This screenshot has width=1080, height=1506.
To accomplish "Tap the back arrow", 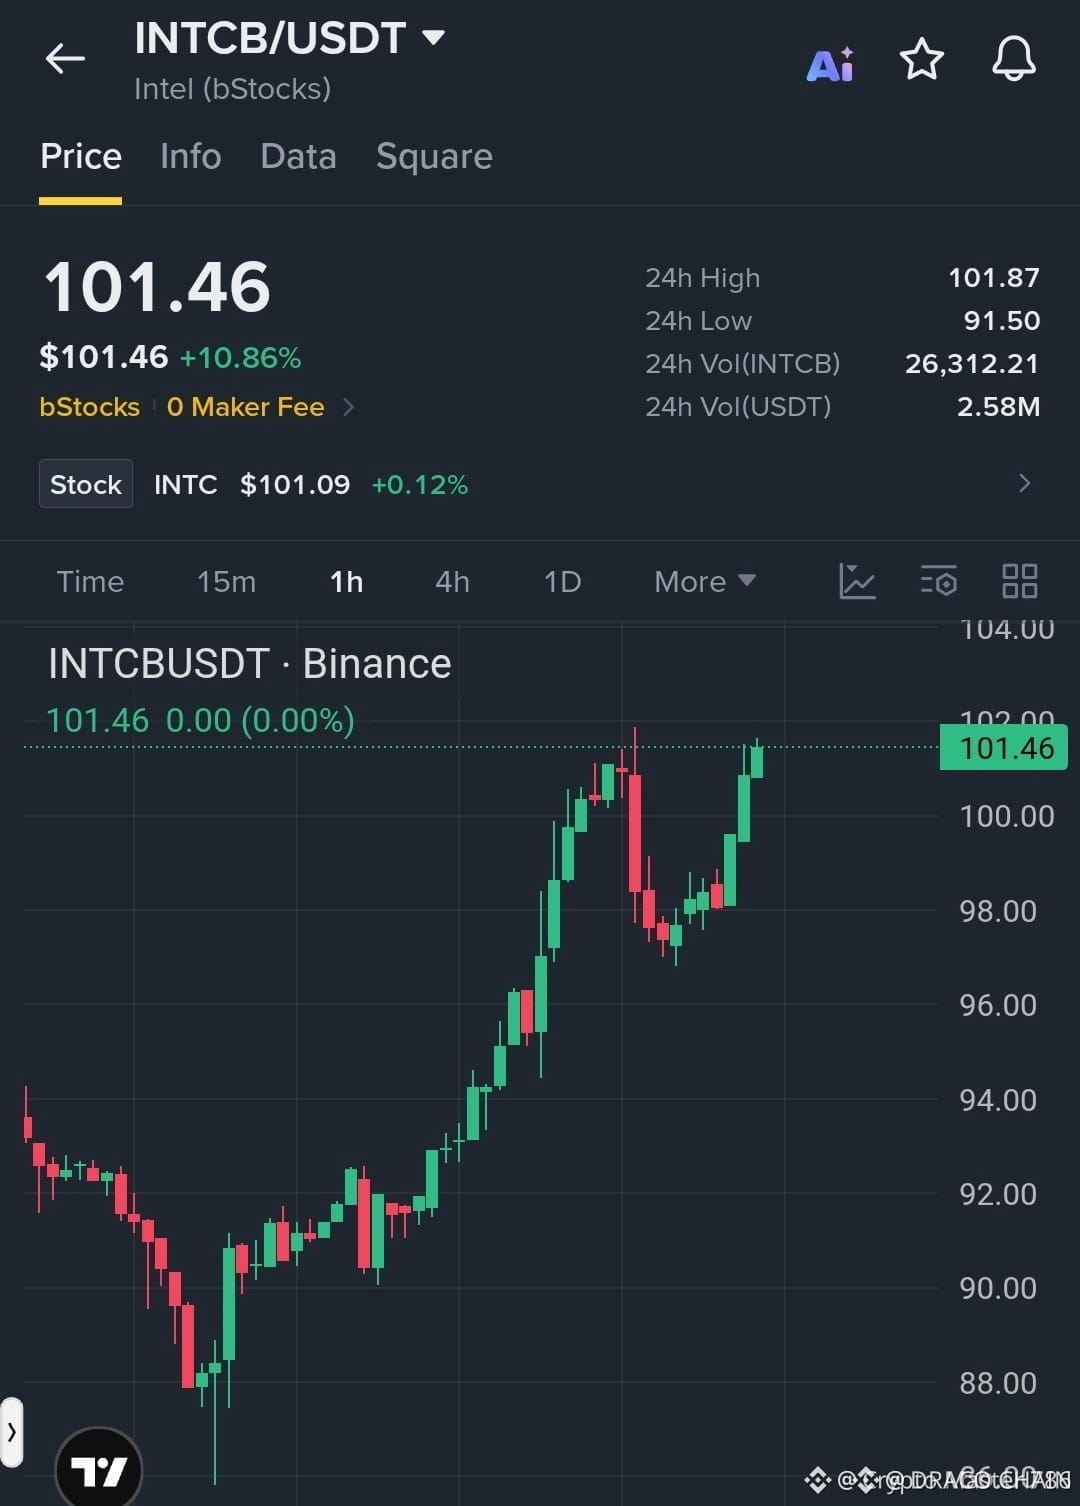I will [x=65, y=59].
